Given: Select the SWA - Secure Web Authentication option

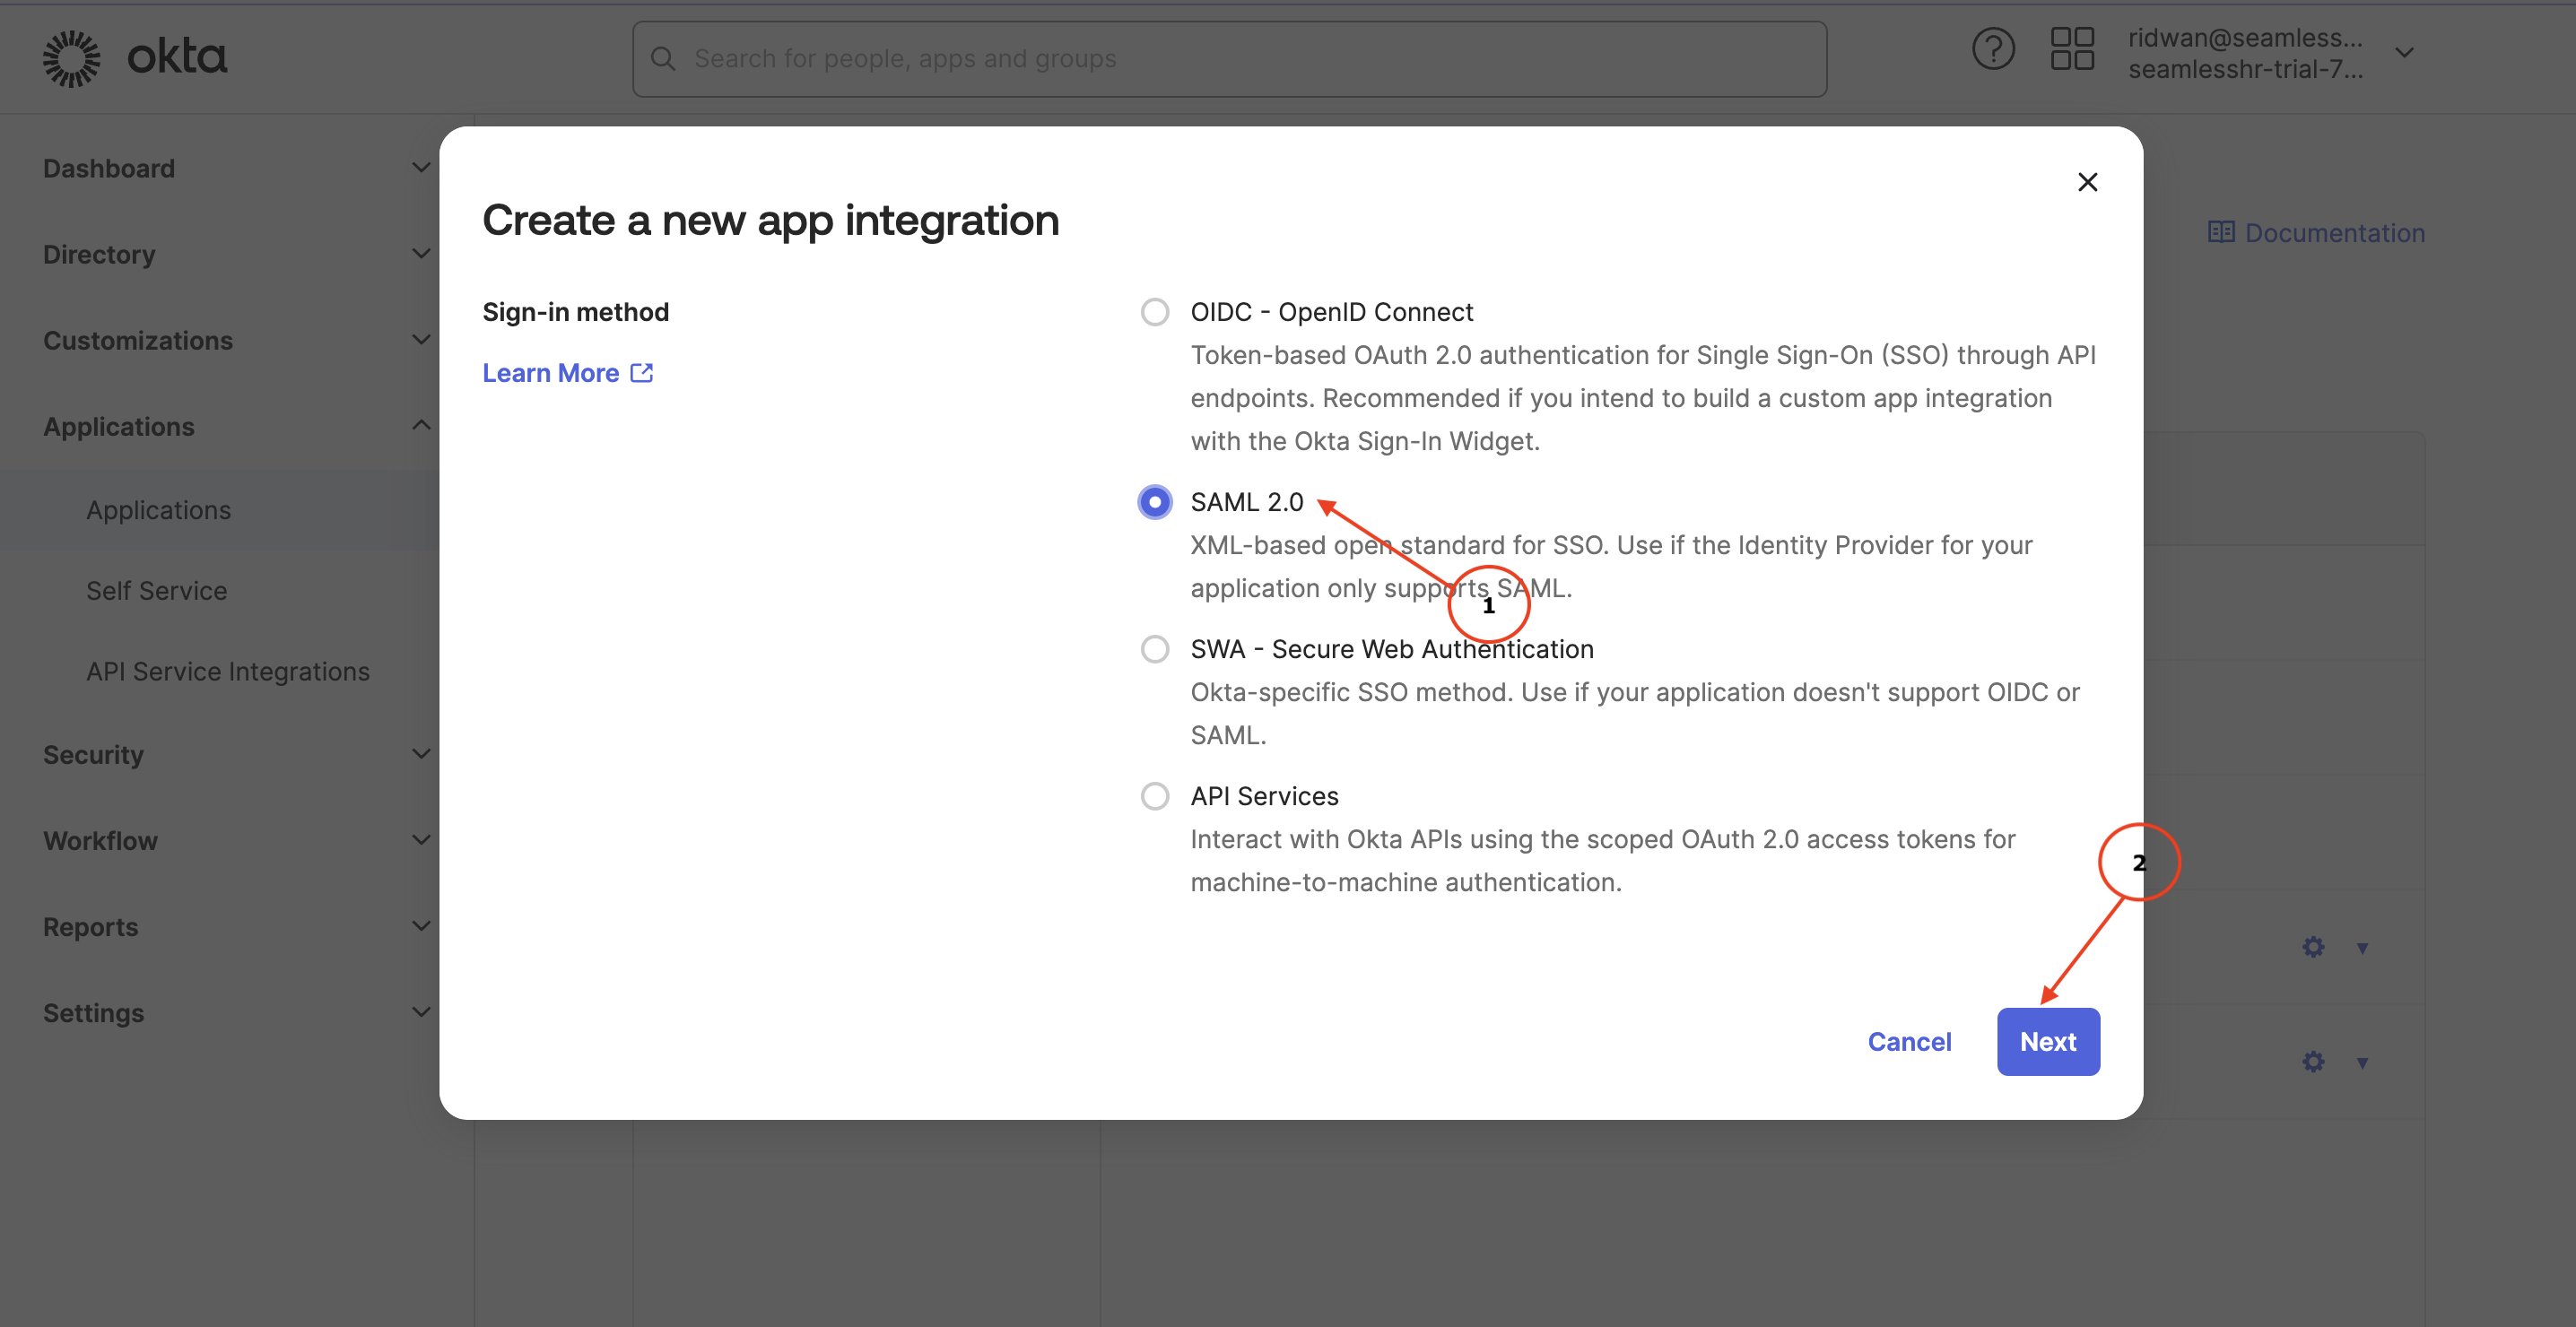Looking at the screenshot, I should 1155,649.
